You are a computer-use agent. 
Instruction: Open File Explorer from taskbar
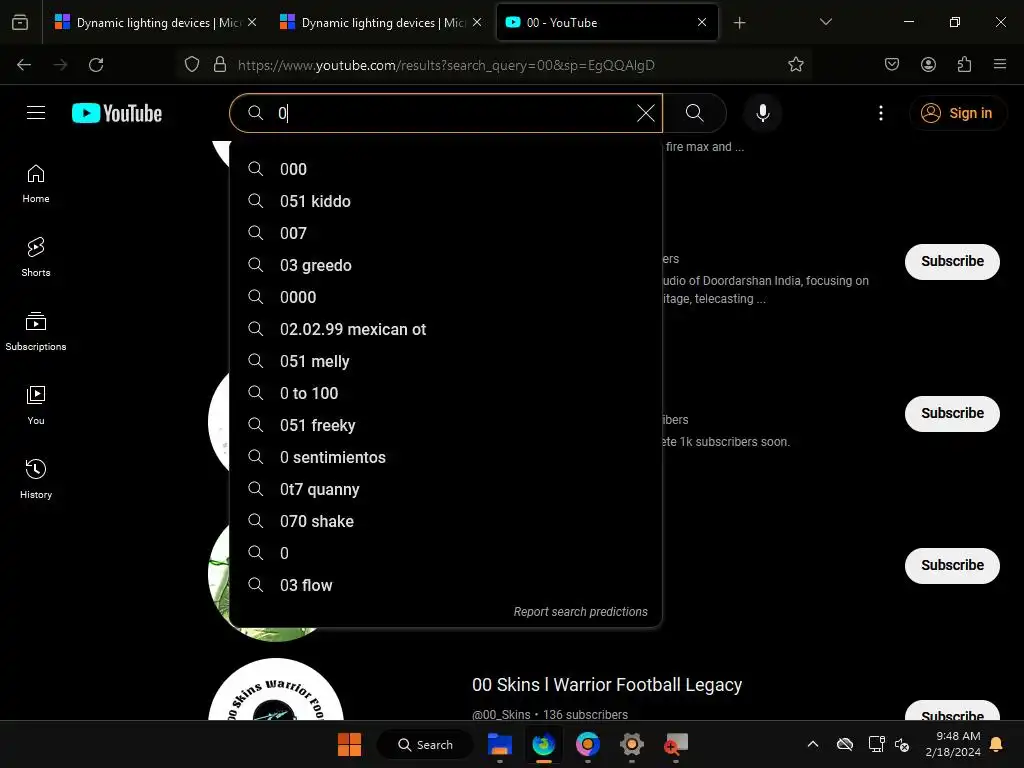point(500,744)
